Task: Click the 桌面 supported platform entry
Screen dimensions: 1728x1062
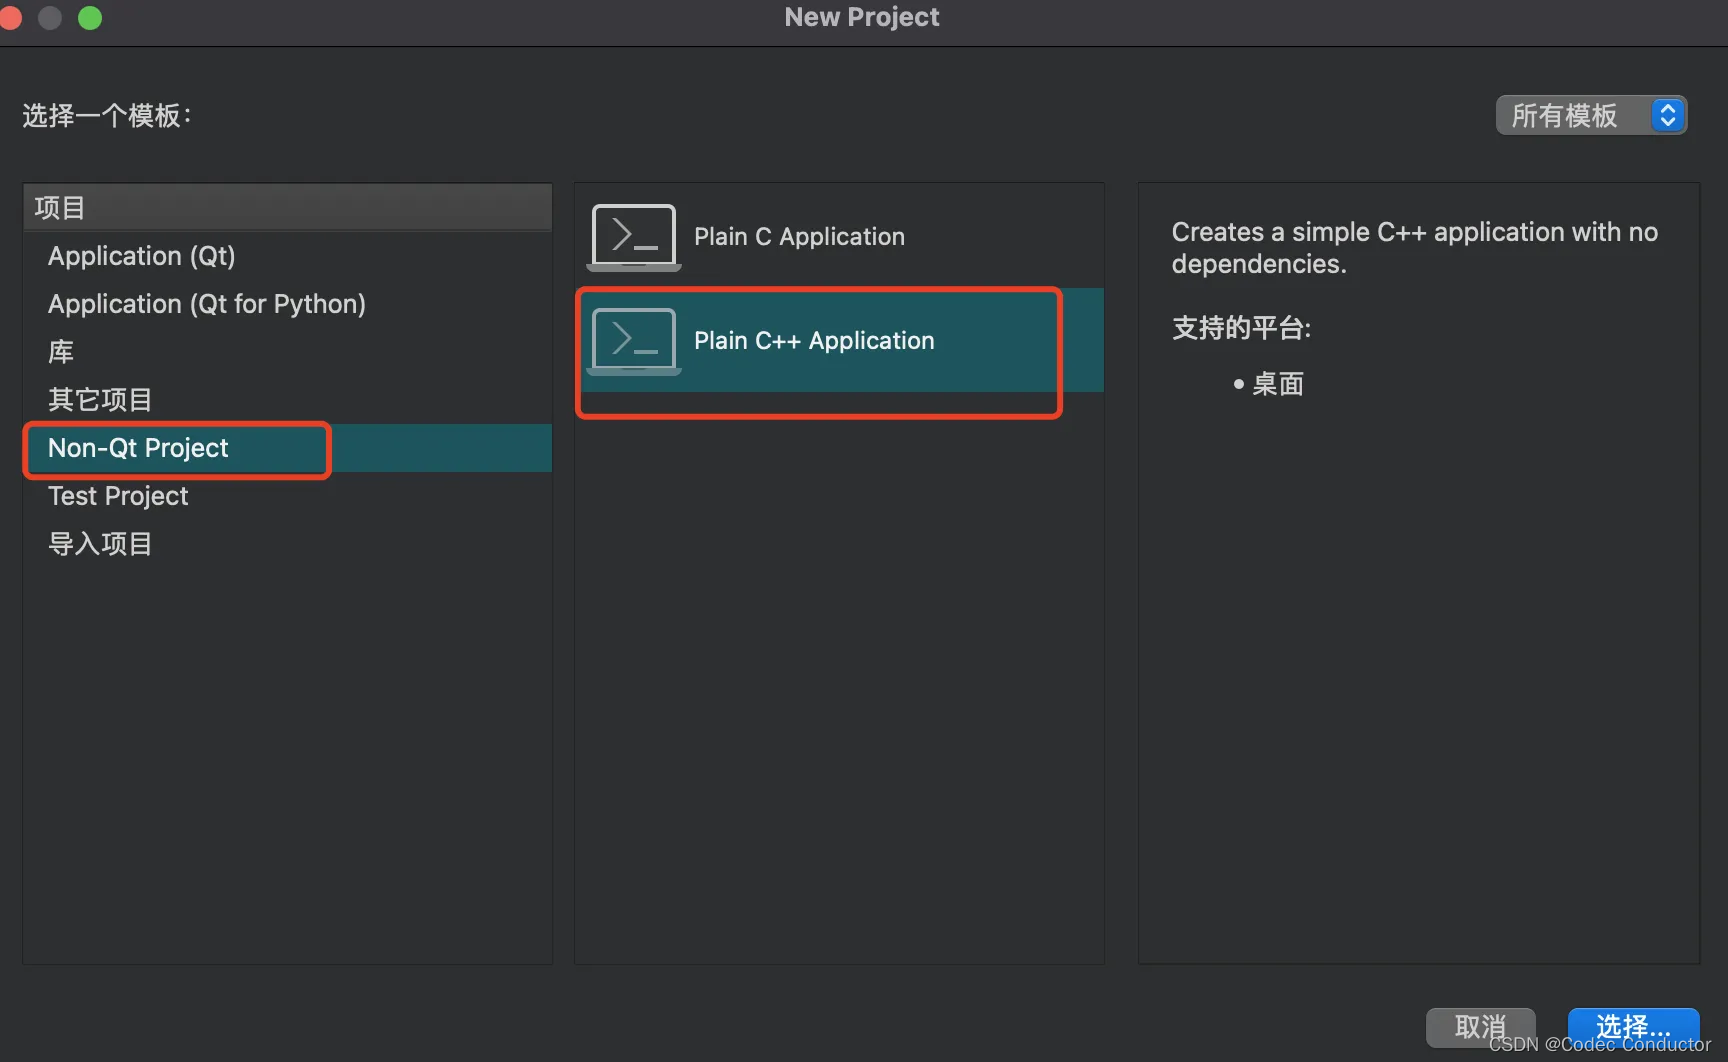Action: coord(1280,384)
